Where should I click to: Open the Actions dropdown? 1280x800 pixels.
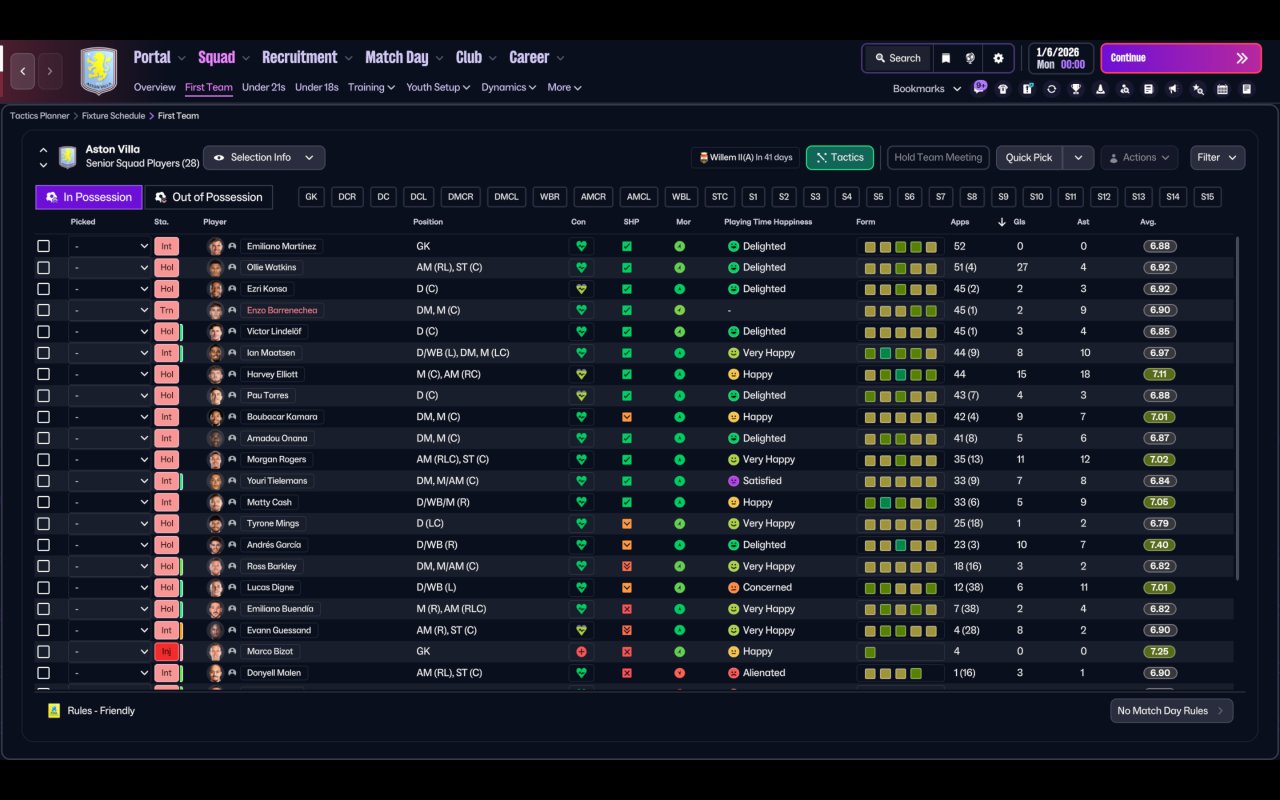click(x=1139, y=158)
